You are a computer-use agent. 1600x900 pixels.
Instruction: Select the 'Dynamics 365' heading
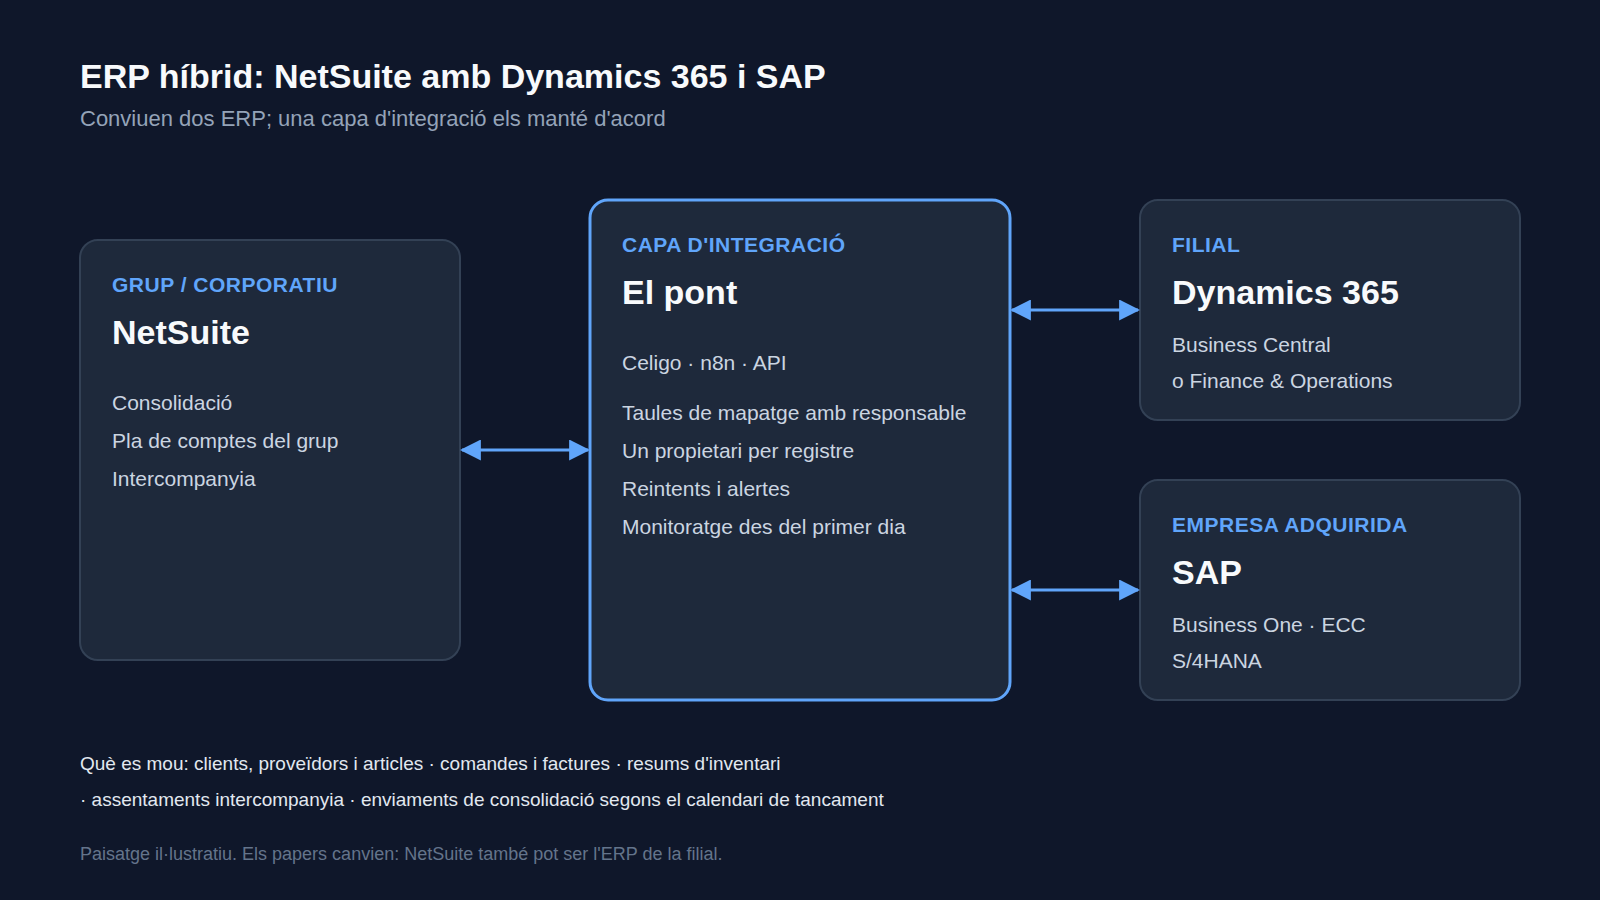coord(1285,293)
